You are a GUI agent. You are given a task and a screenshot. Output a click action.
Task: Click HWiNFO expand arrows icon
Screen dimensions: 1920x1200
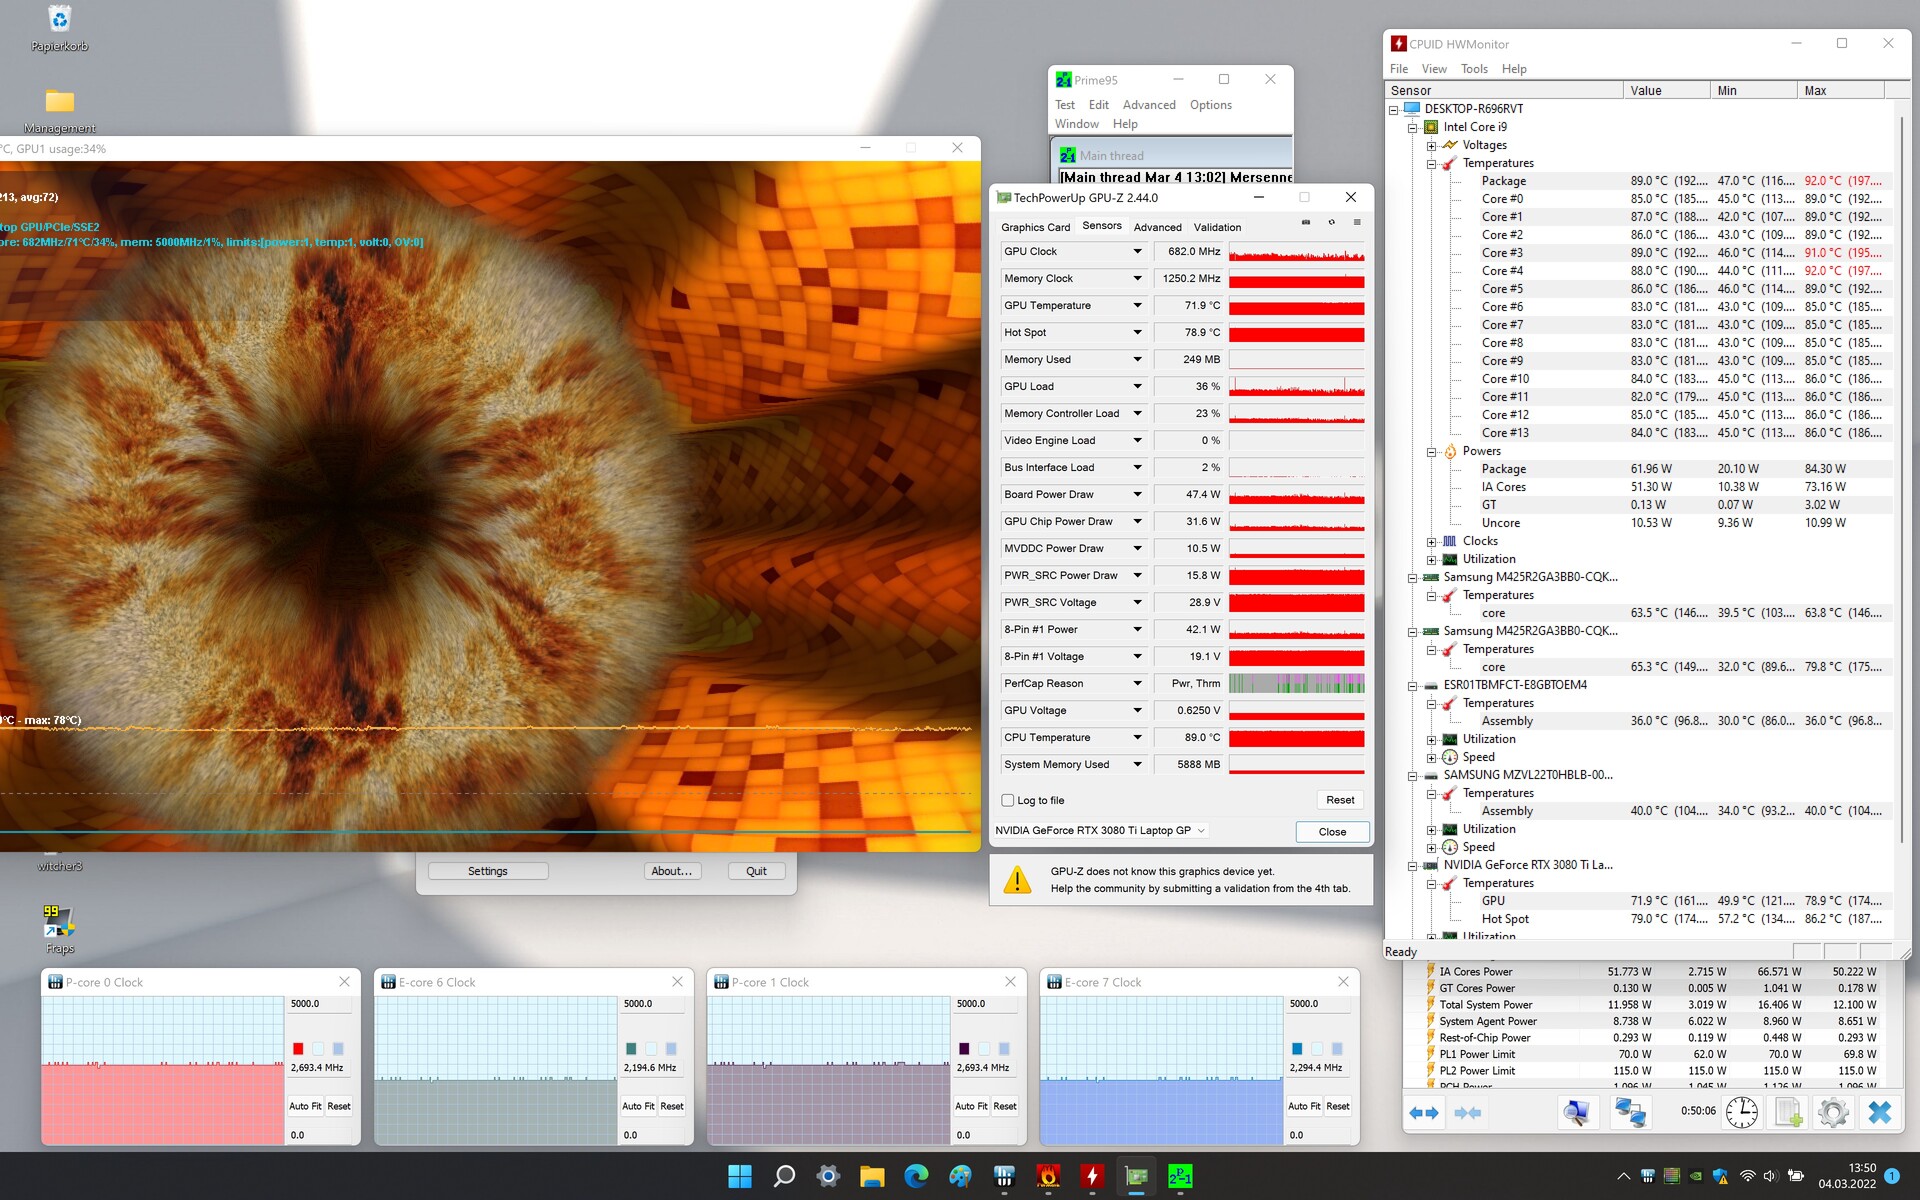click(x=1424, y=1112)
